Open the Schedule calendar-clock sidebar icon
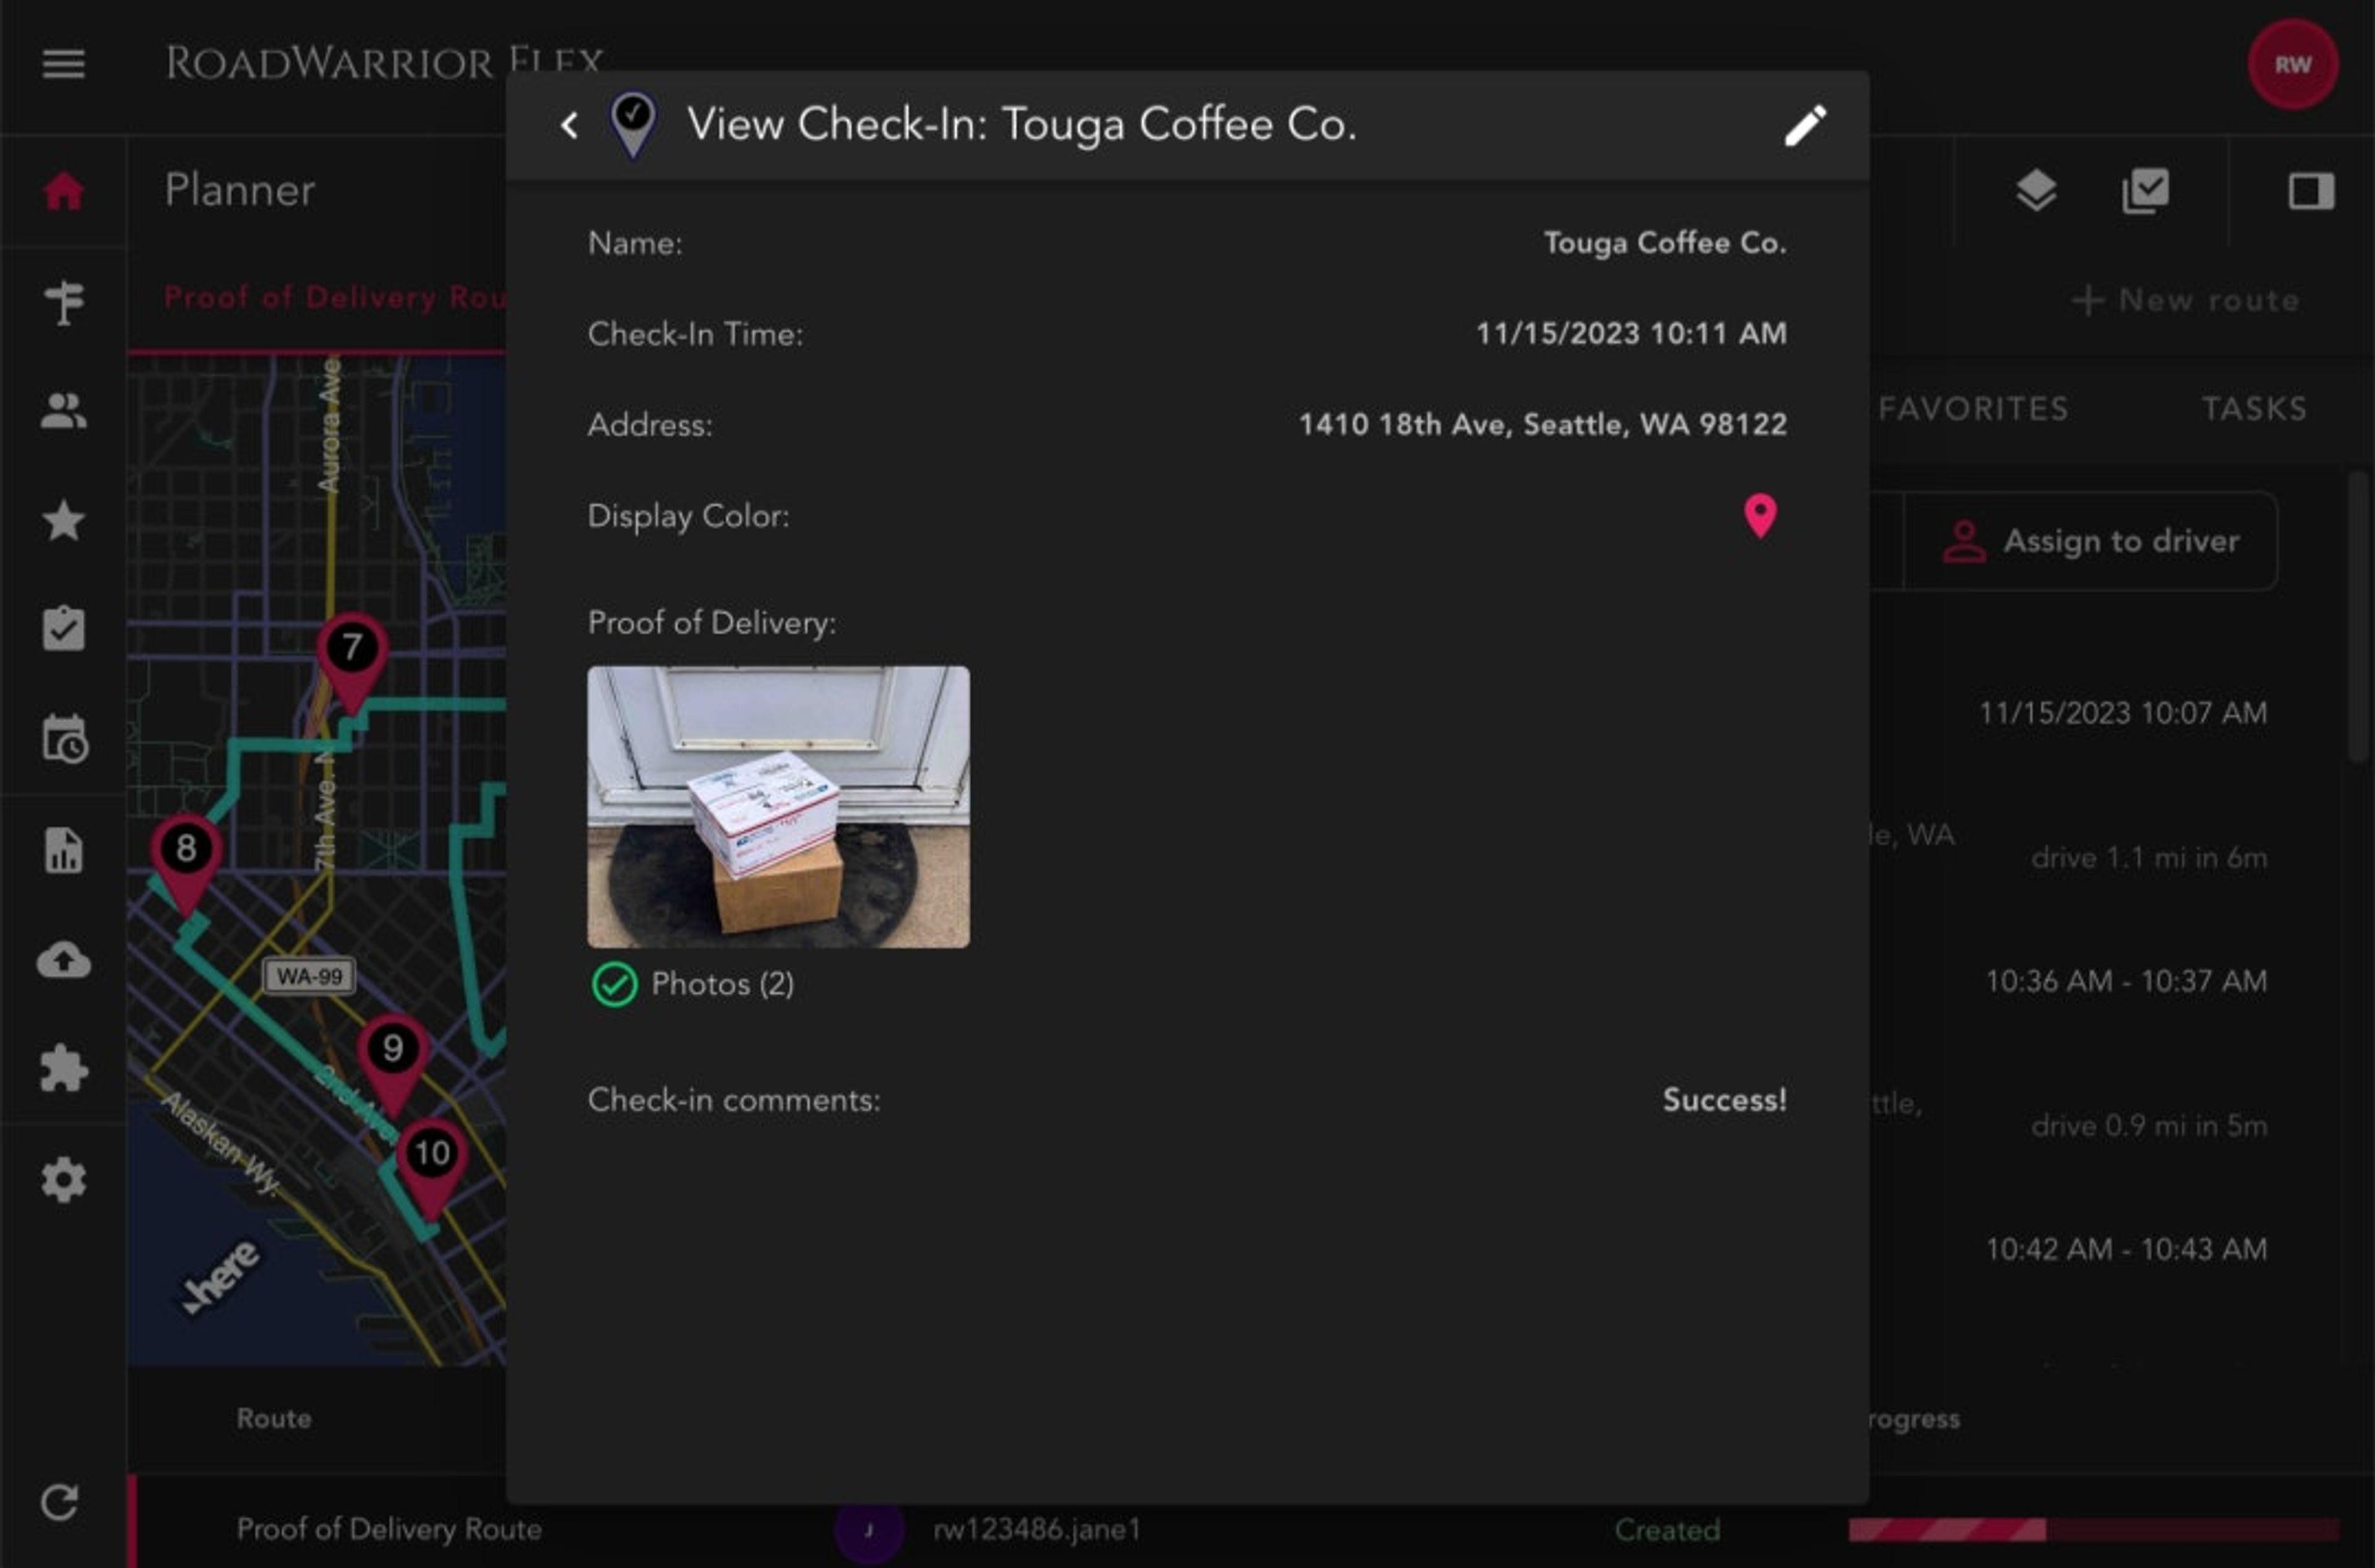 coord(65,739)
